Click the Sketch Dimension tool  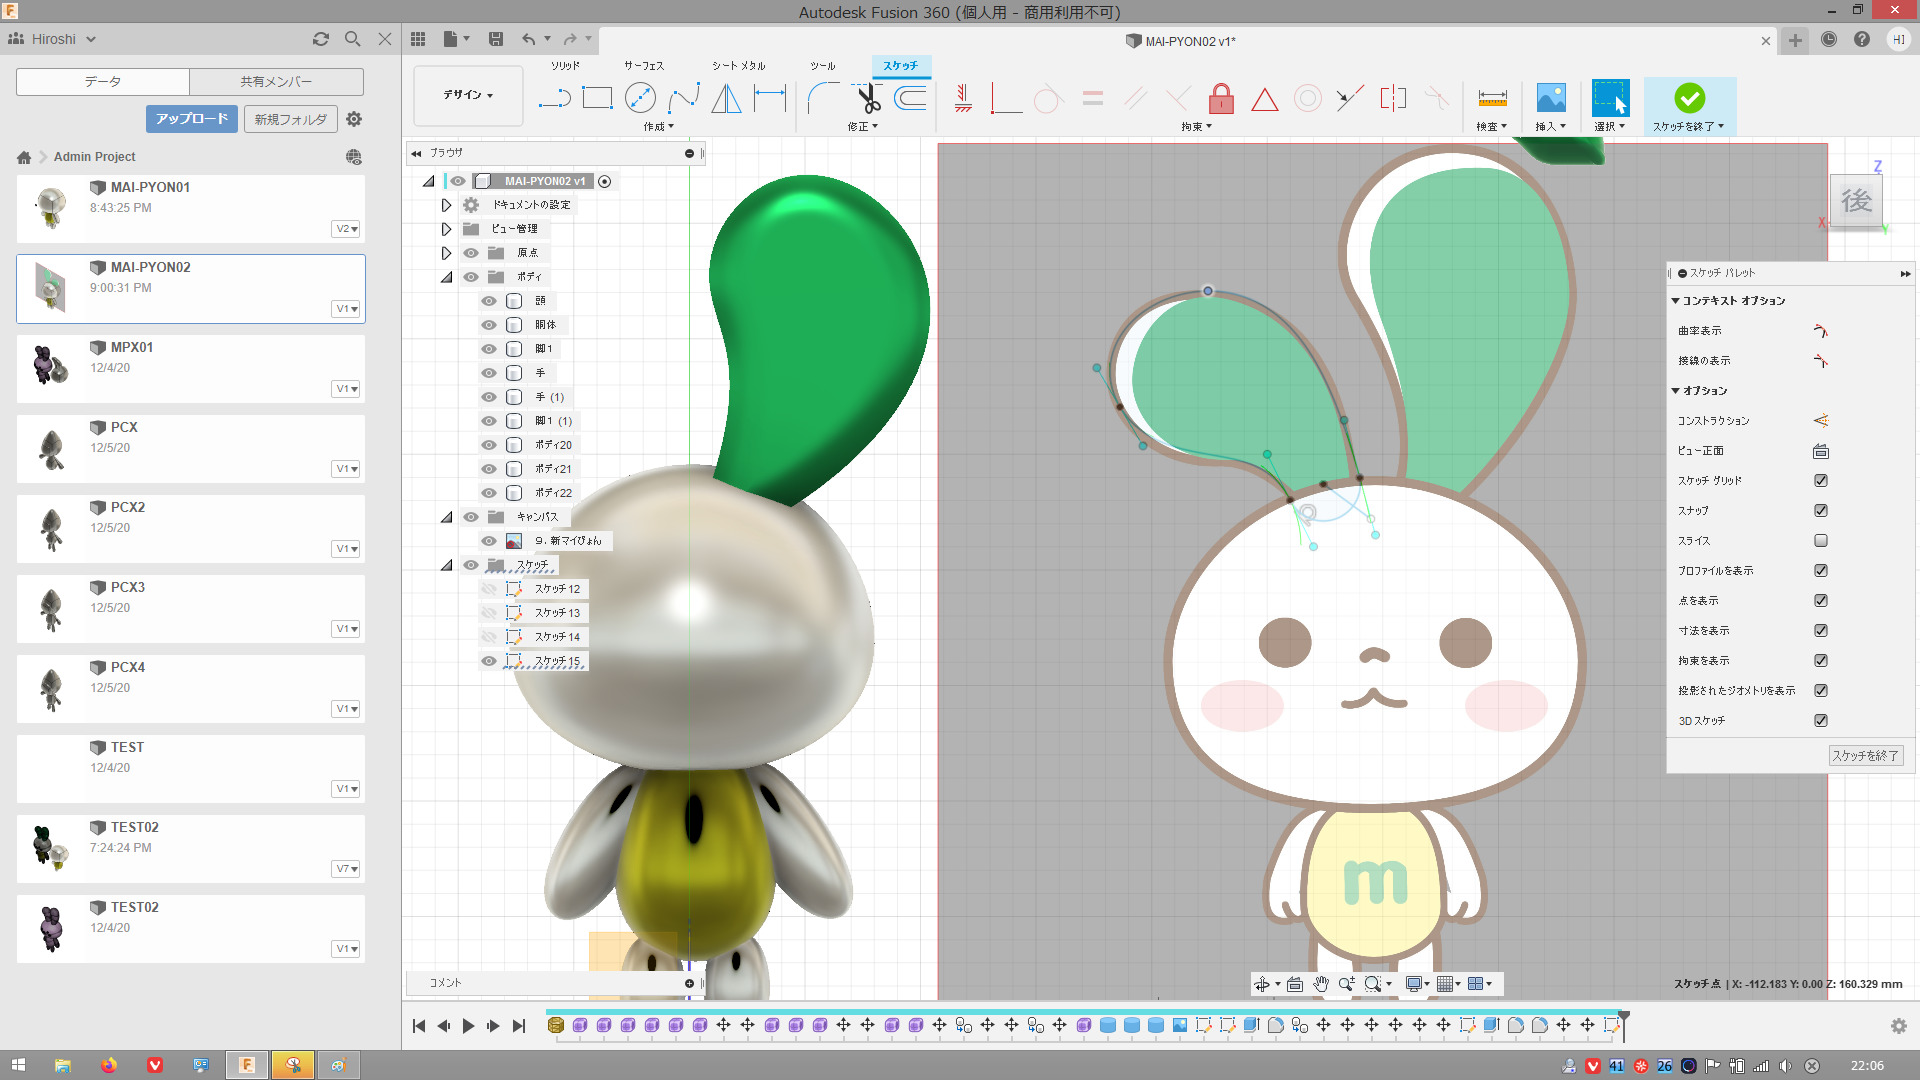click(x=769, y=98)
